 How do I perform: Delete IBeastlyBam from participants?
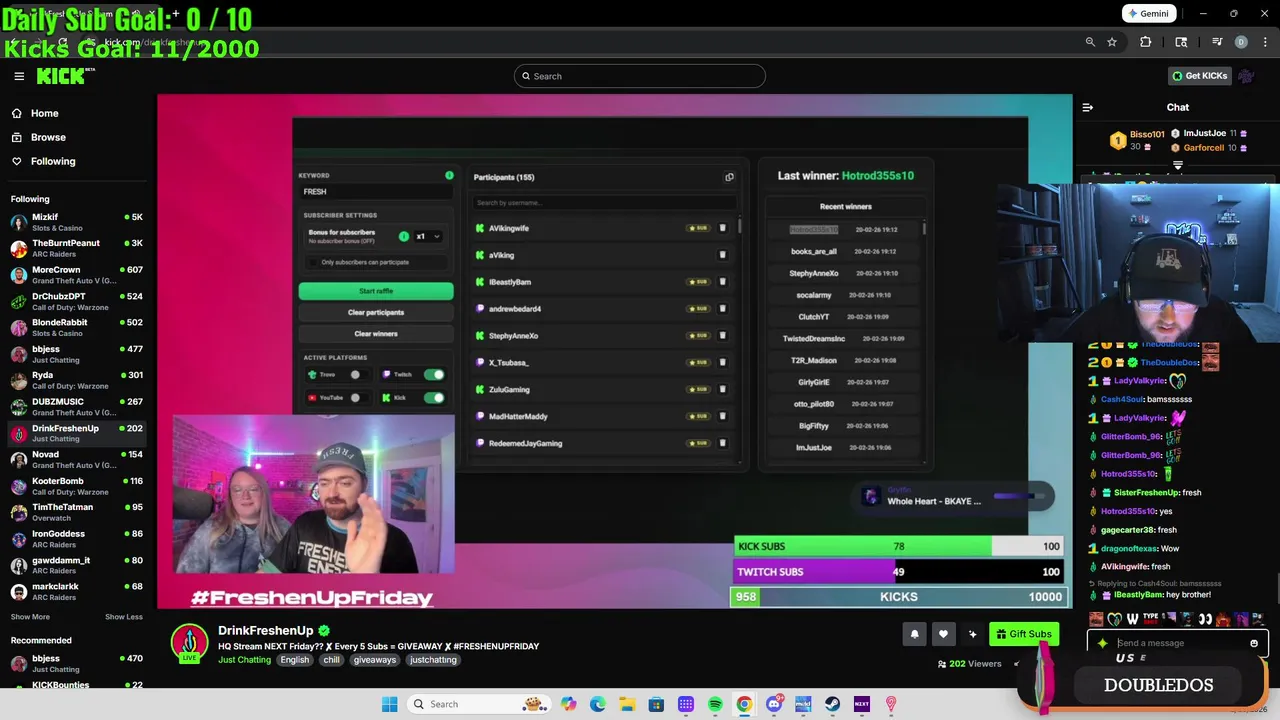[723, 282]
